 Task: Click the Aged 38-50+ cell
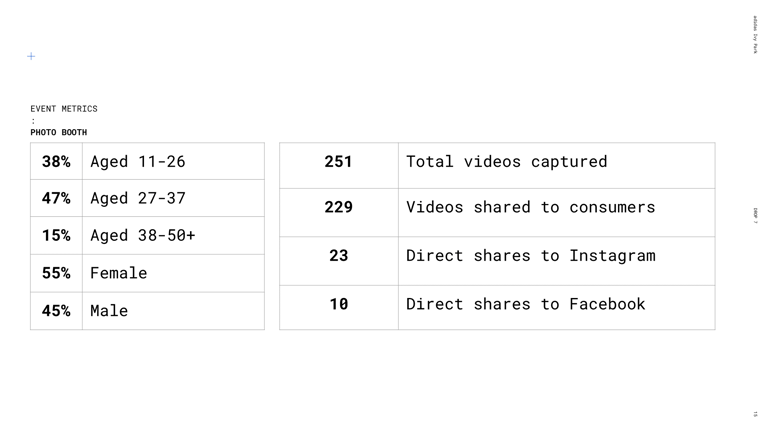click(173, 236)
